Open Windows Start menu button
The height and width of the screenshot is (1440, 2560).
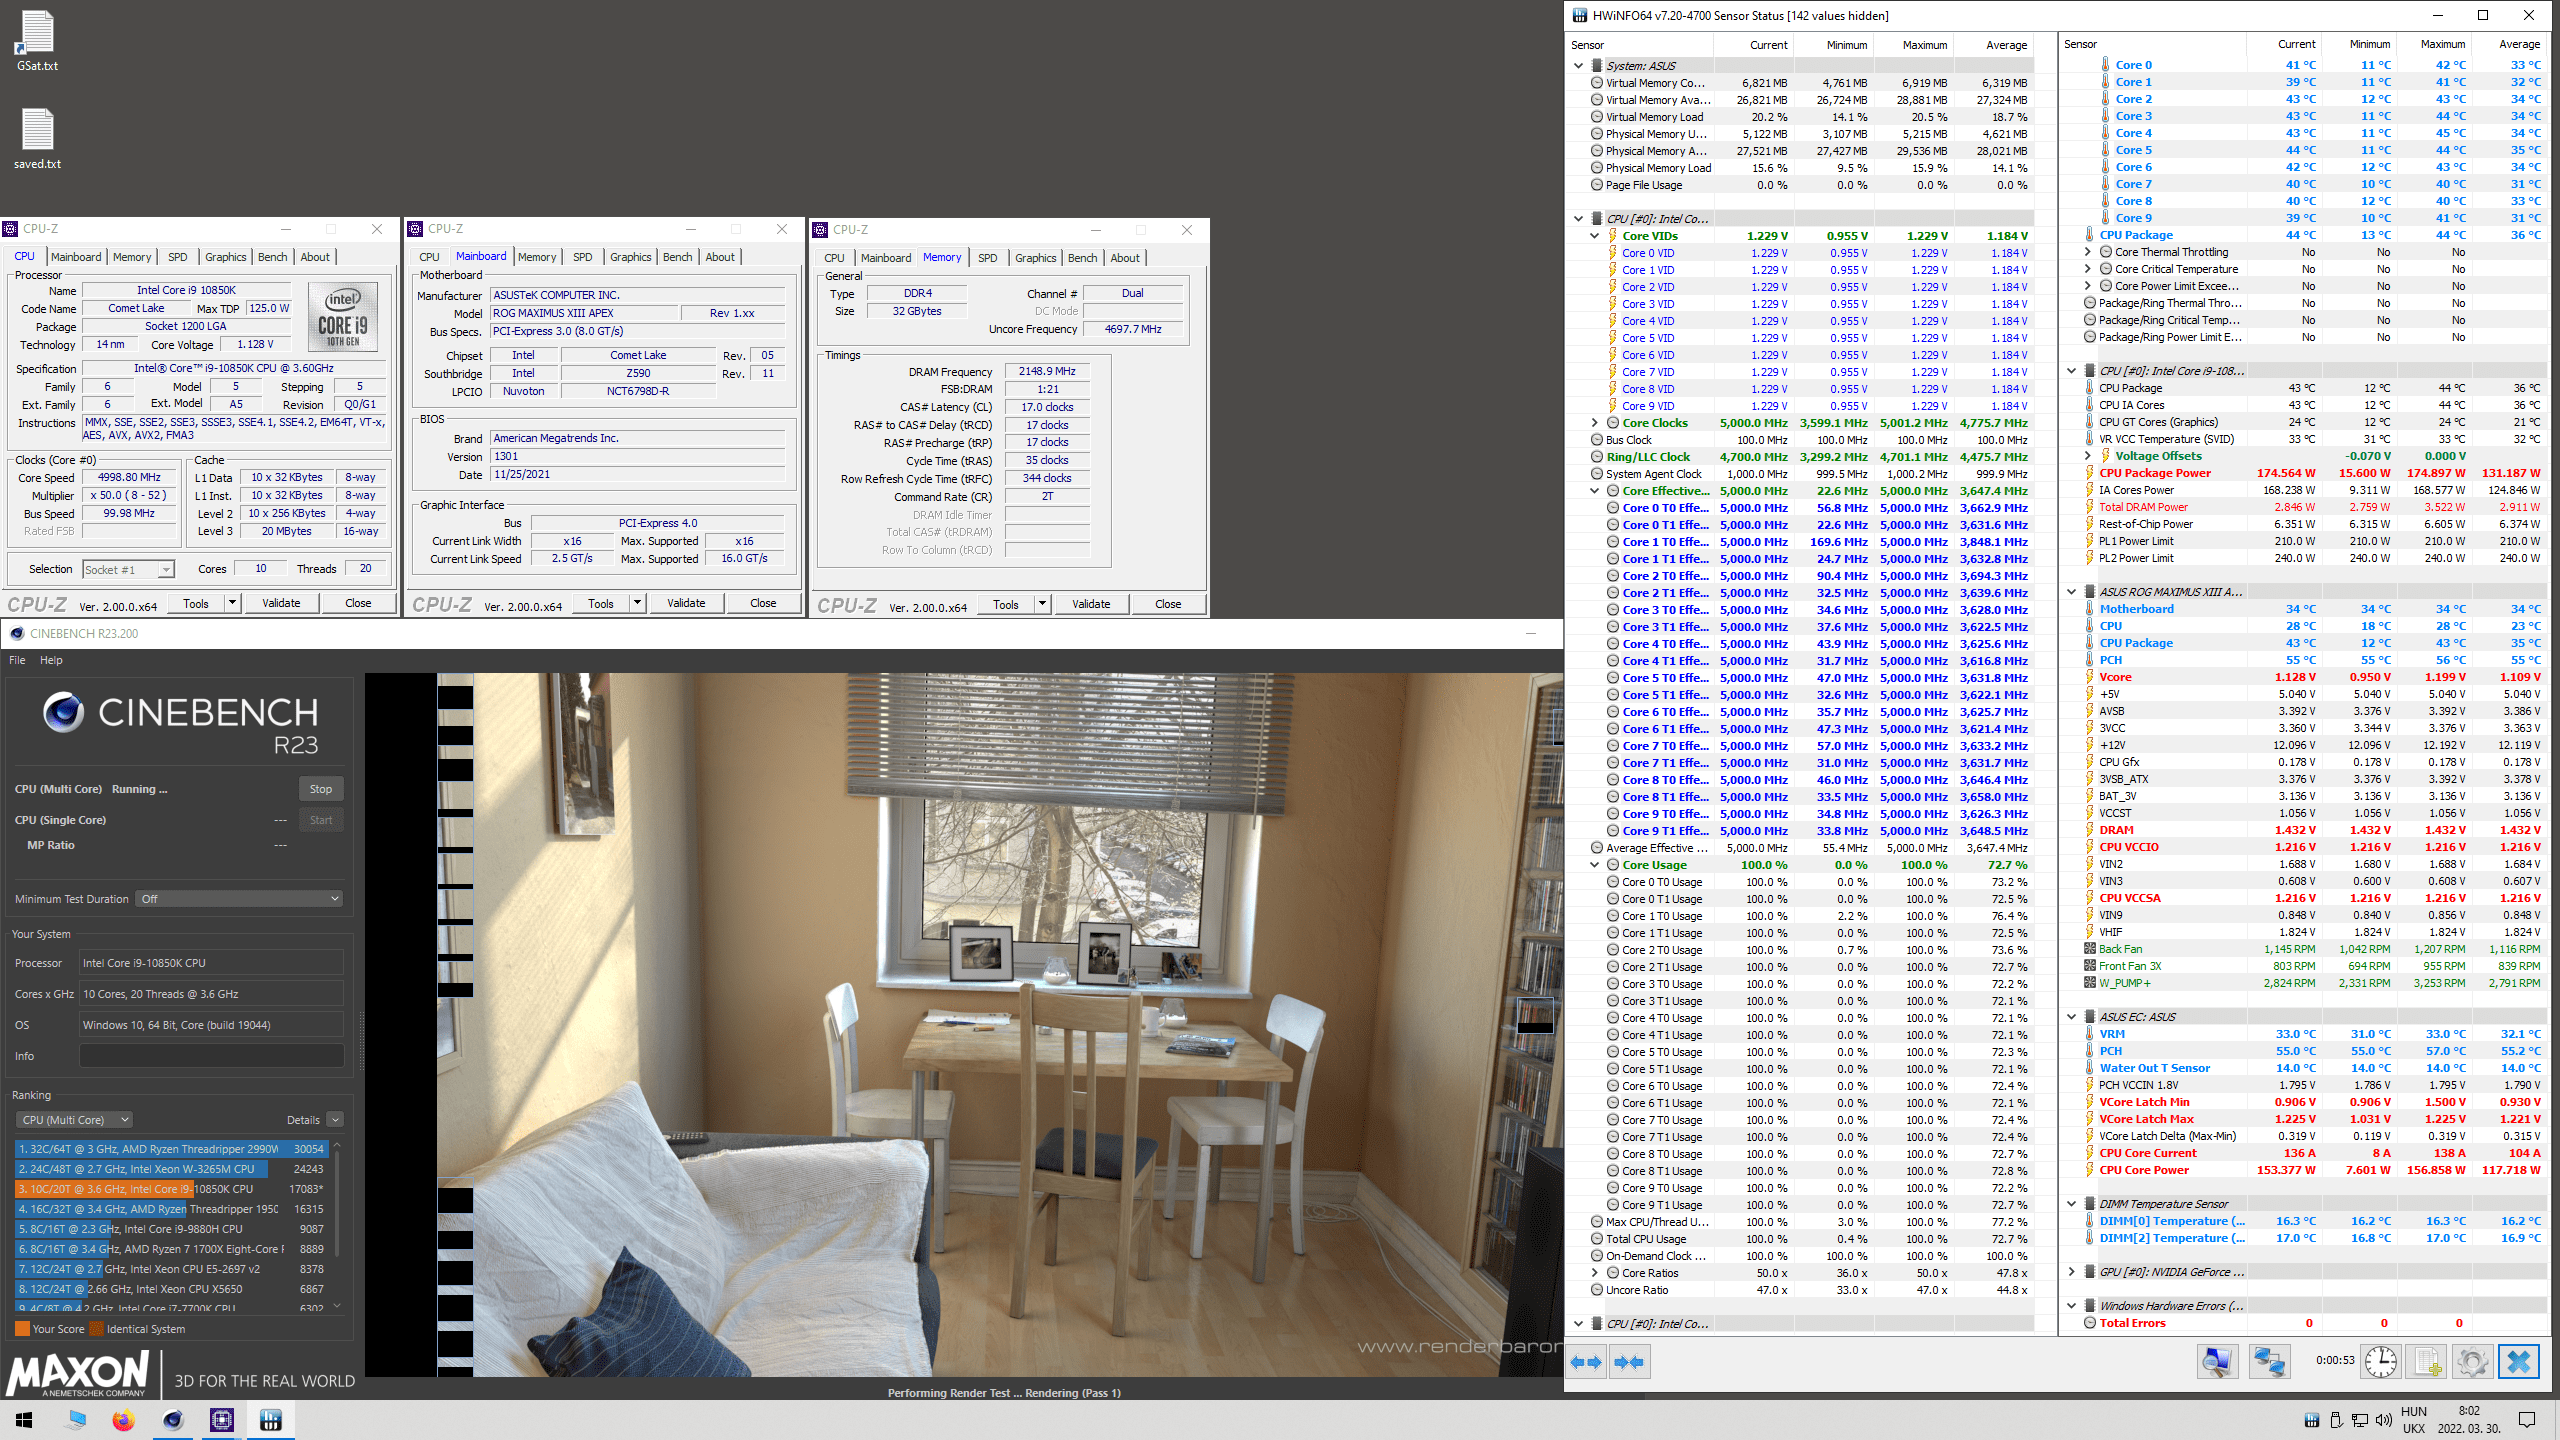[x=24, y=1420]
